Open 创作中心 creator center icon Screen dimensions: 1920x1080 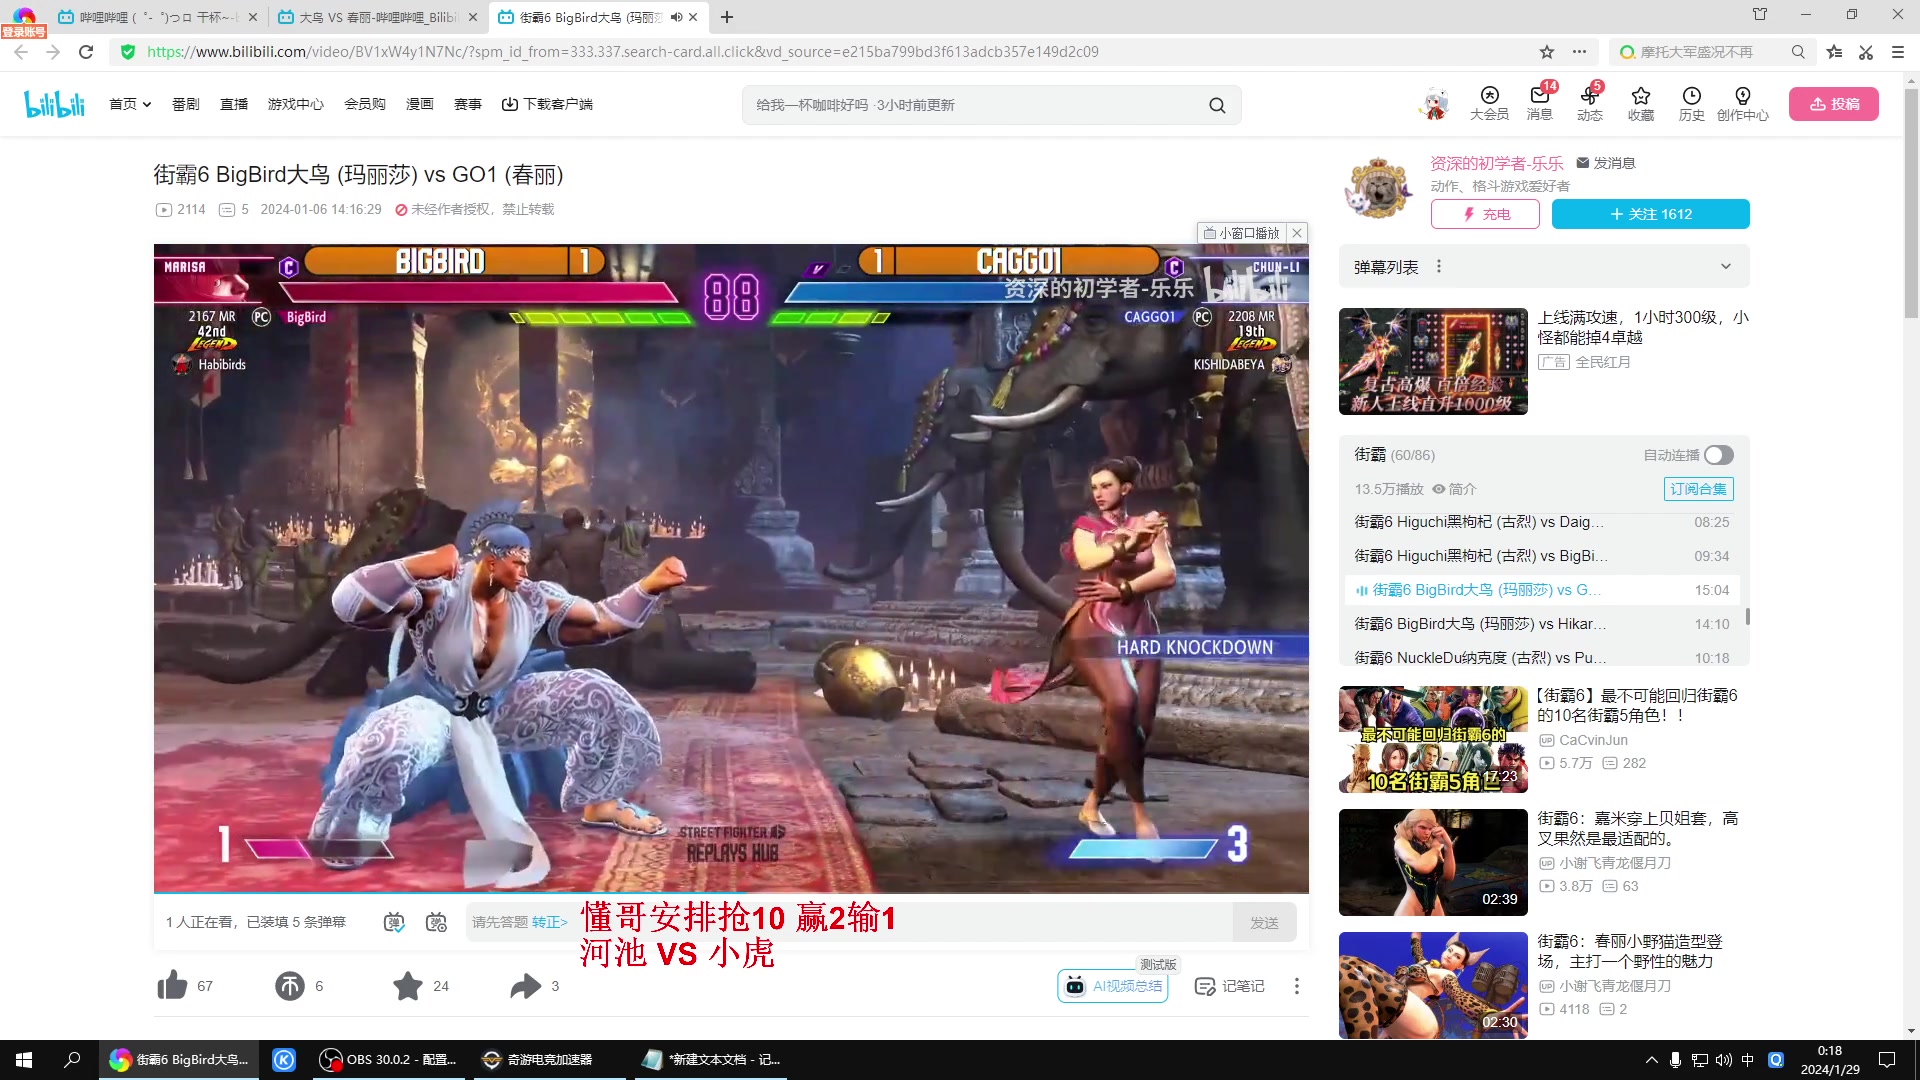[1742, 103]
